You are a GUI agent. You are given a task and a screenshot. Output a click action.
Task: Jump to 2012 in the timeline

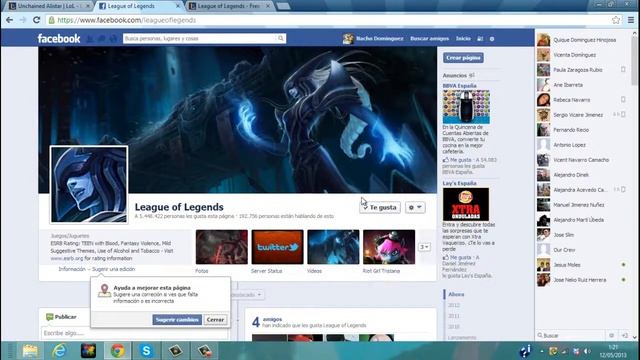click(x=454, y=305)
